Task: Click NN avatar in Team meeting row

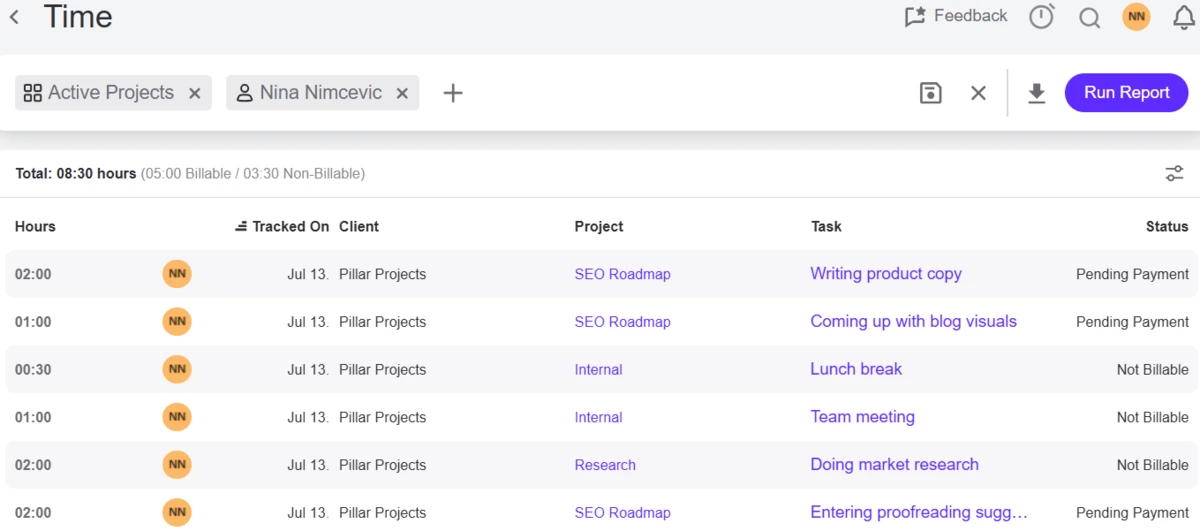Action: 177,417
